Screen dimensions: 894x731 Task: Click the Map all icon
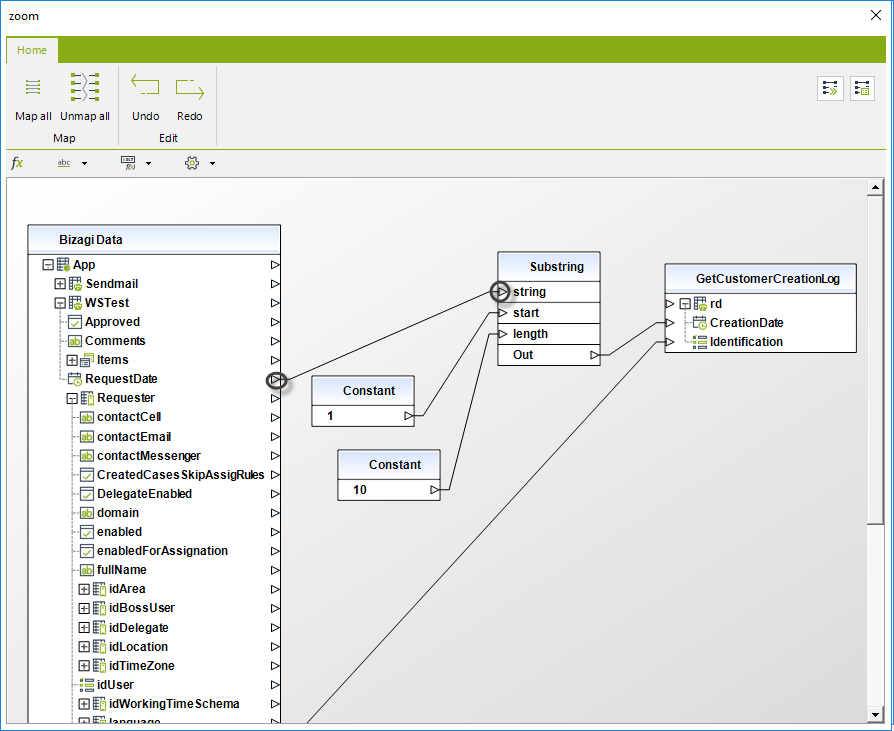coord(33,88)
